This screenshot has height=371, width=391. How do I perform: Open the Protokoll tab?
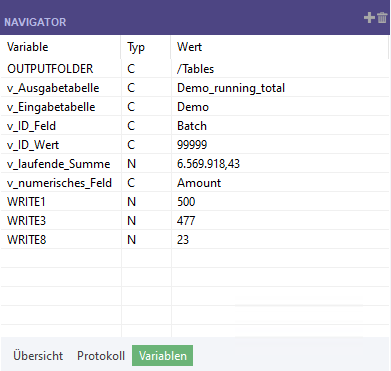[x=101, y=356]
